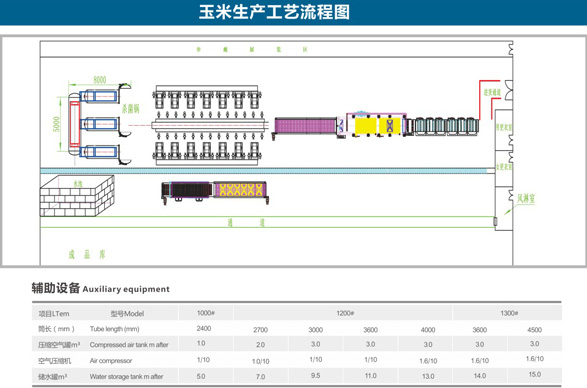The image size is (587, 388).
Task: Click the top sterilizer kettle in diagram
Action: (x=99, y=97)
